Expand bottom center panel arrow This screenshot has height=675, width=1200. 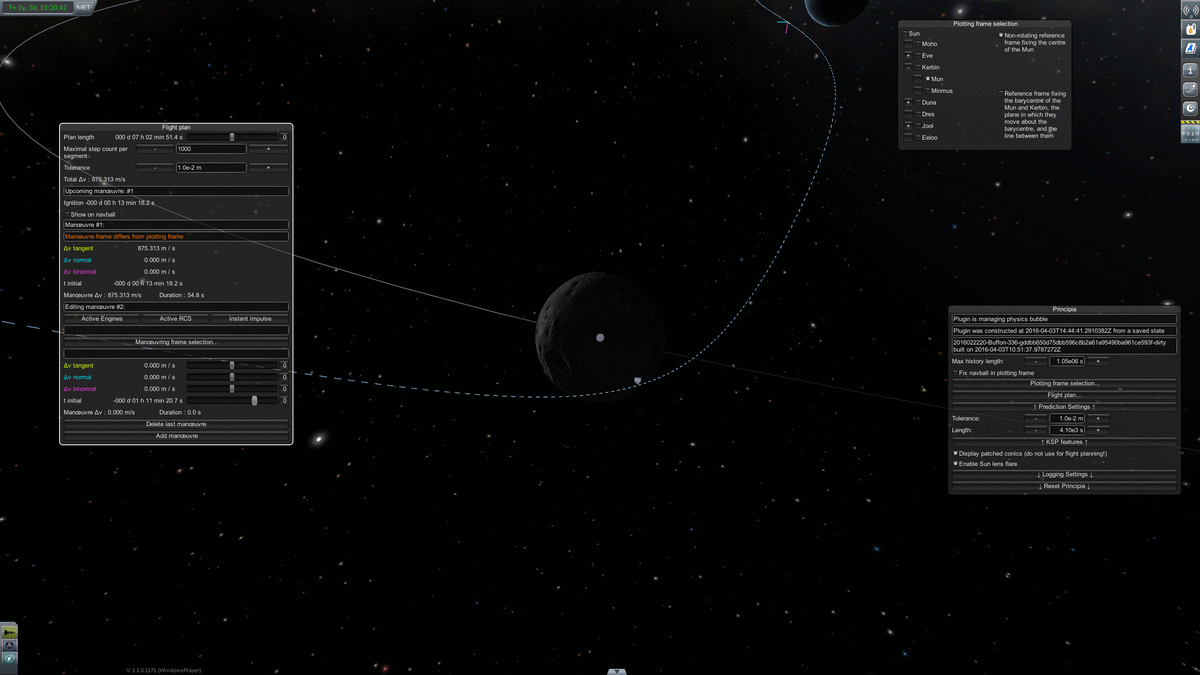pyautogui.click(x=617, y=671)
